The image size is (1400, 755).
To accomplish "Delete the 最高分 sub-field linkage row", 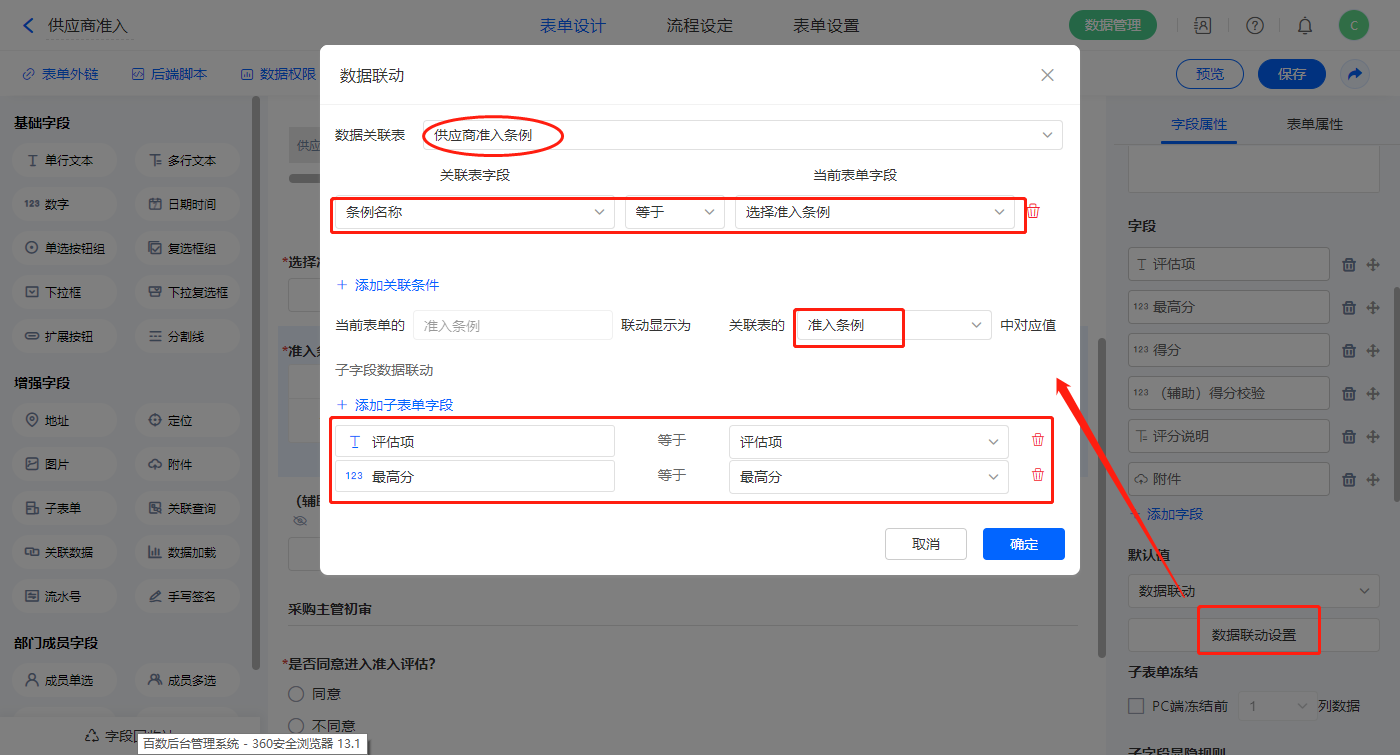I will pyautogui.click(x=1037, y=475).
